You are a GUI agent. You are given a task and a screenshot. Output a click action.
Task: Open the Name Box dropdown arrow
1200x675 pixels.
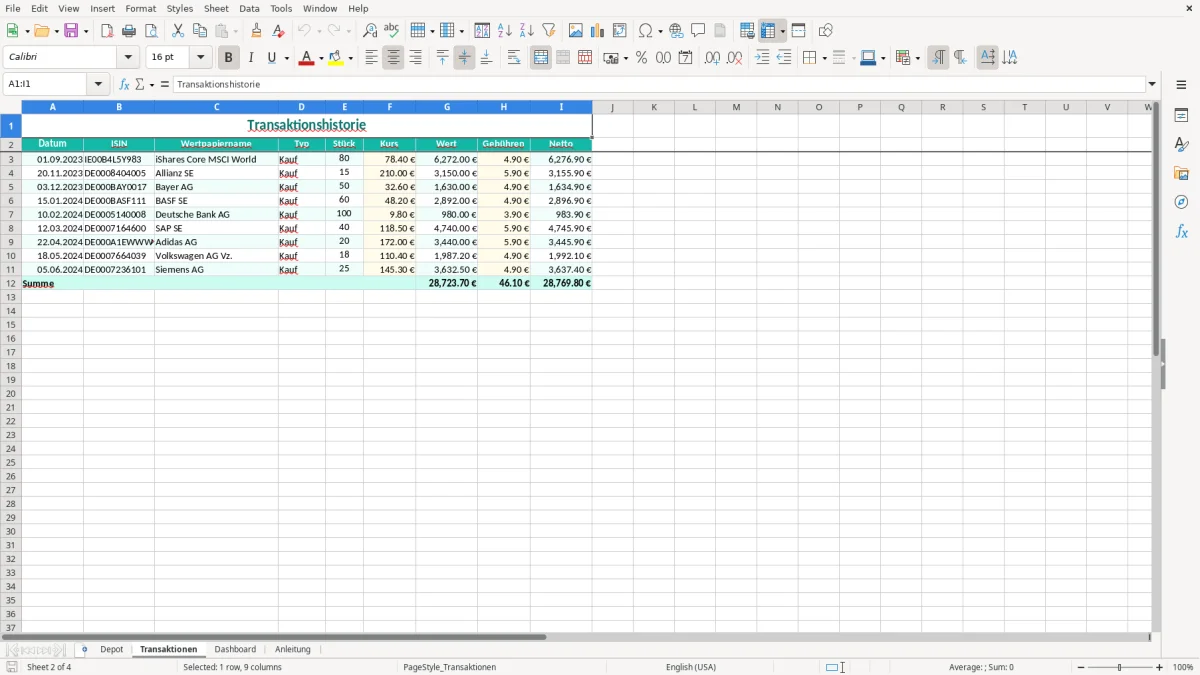98,85
